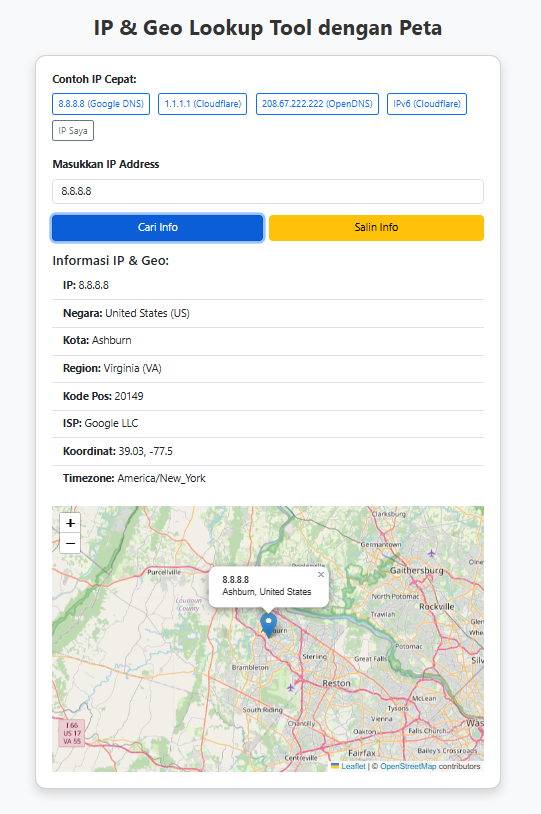Click the Timezone: America/New_York row

tap(268, 479)
